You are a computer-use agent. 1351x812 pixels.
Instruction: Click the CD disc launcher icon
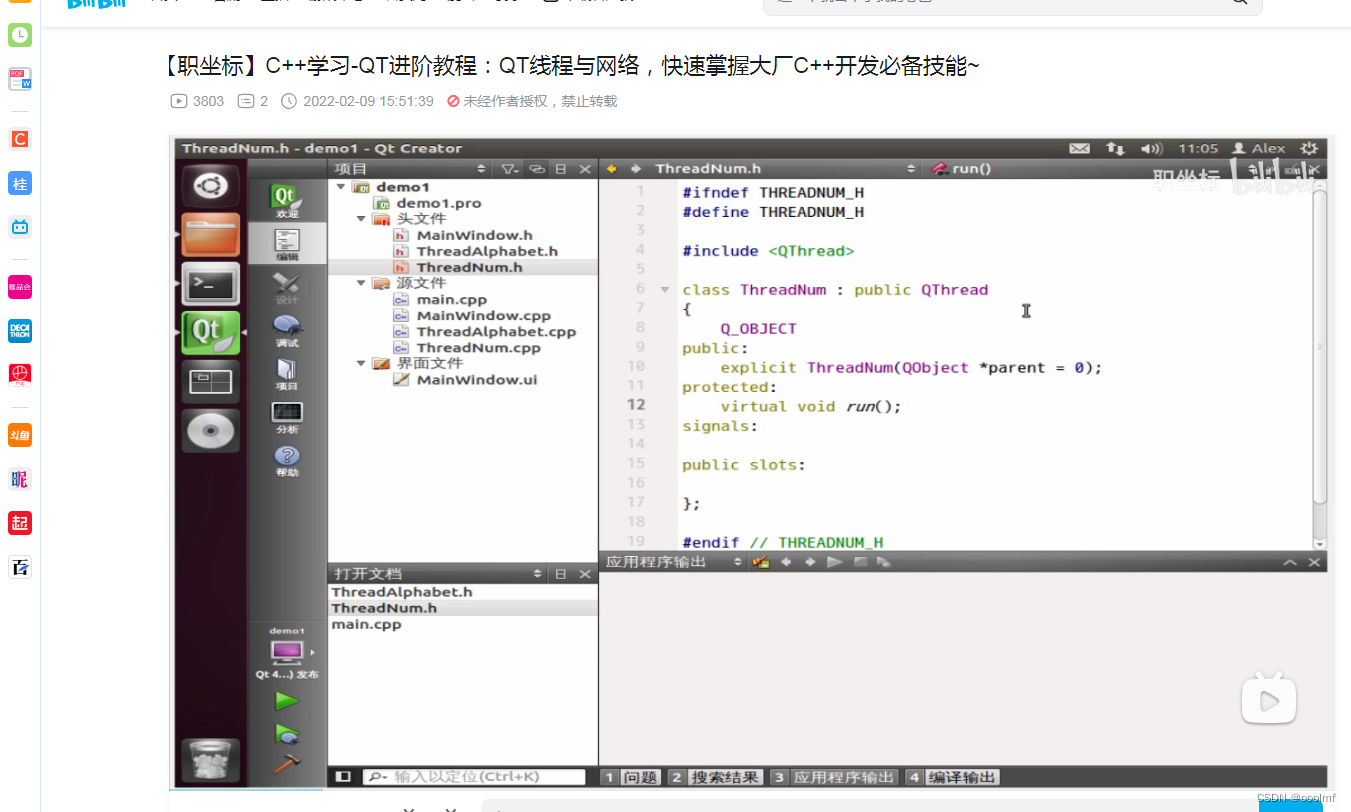(x=210, y=431)
